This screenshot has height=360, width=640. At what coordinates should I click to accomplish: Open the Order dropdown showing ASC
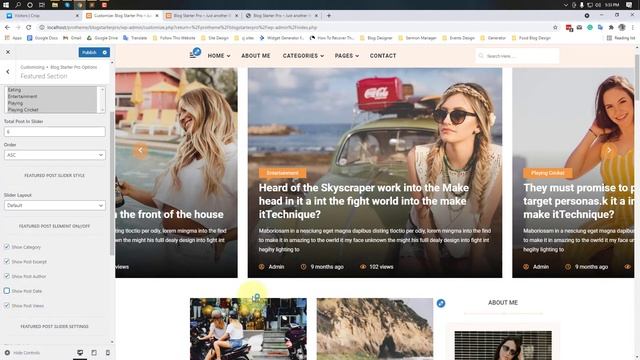[x=54, y=155]
